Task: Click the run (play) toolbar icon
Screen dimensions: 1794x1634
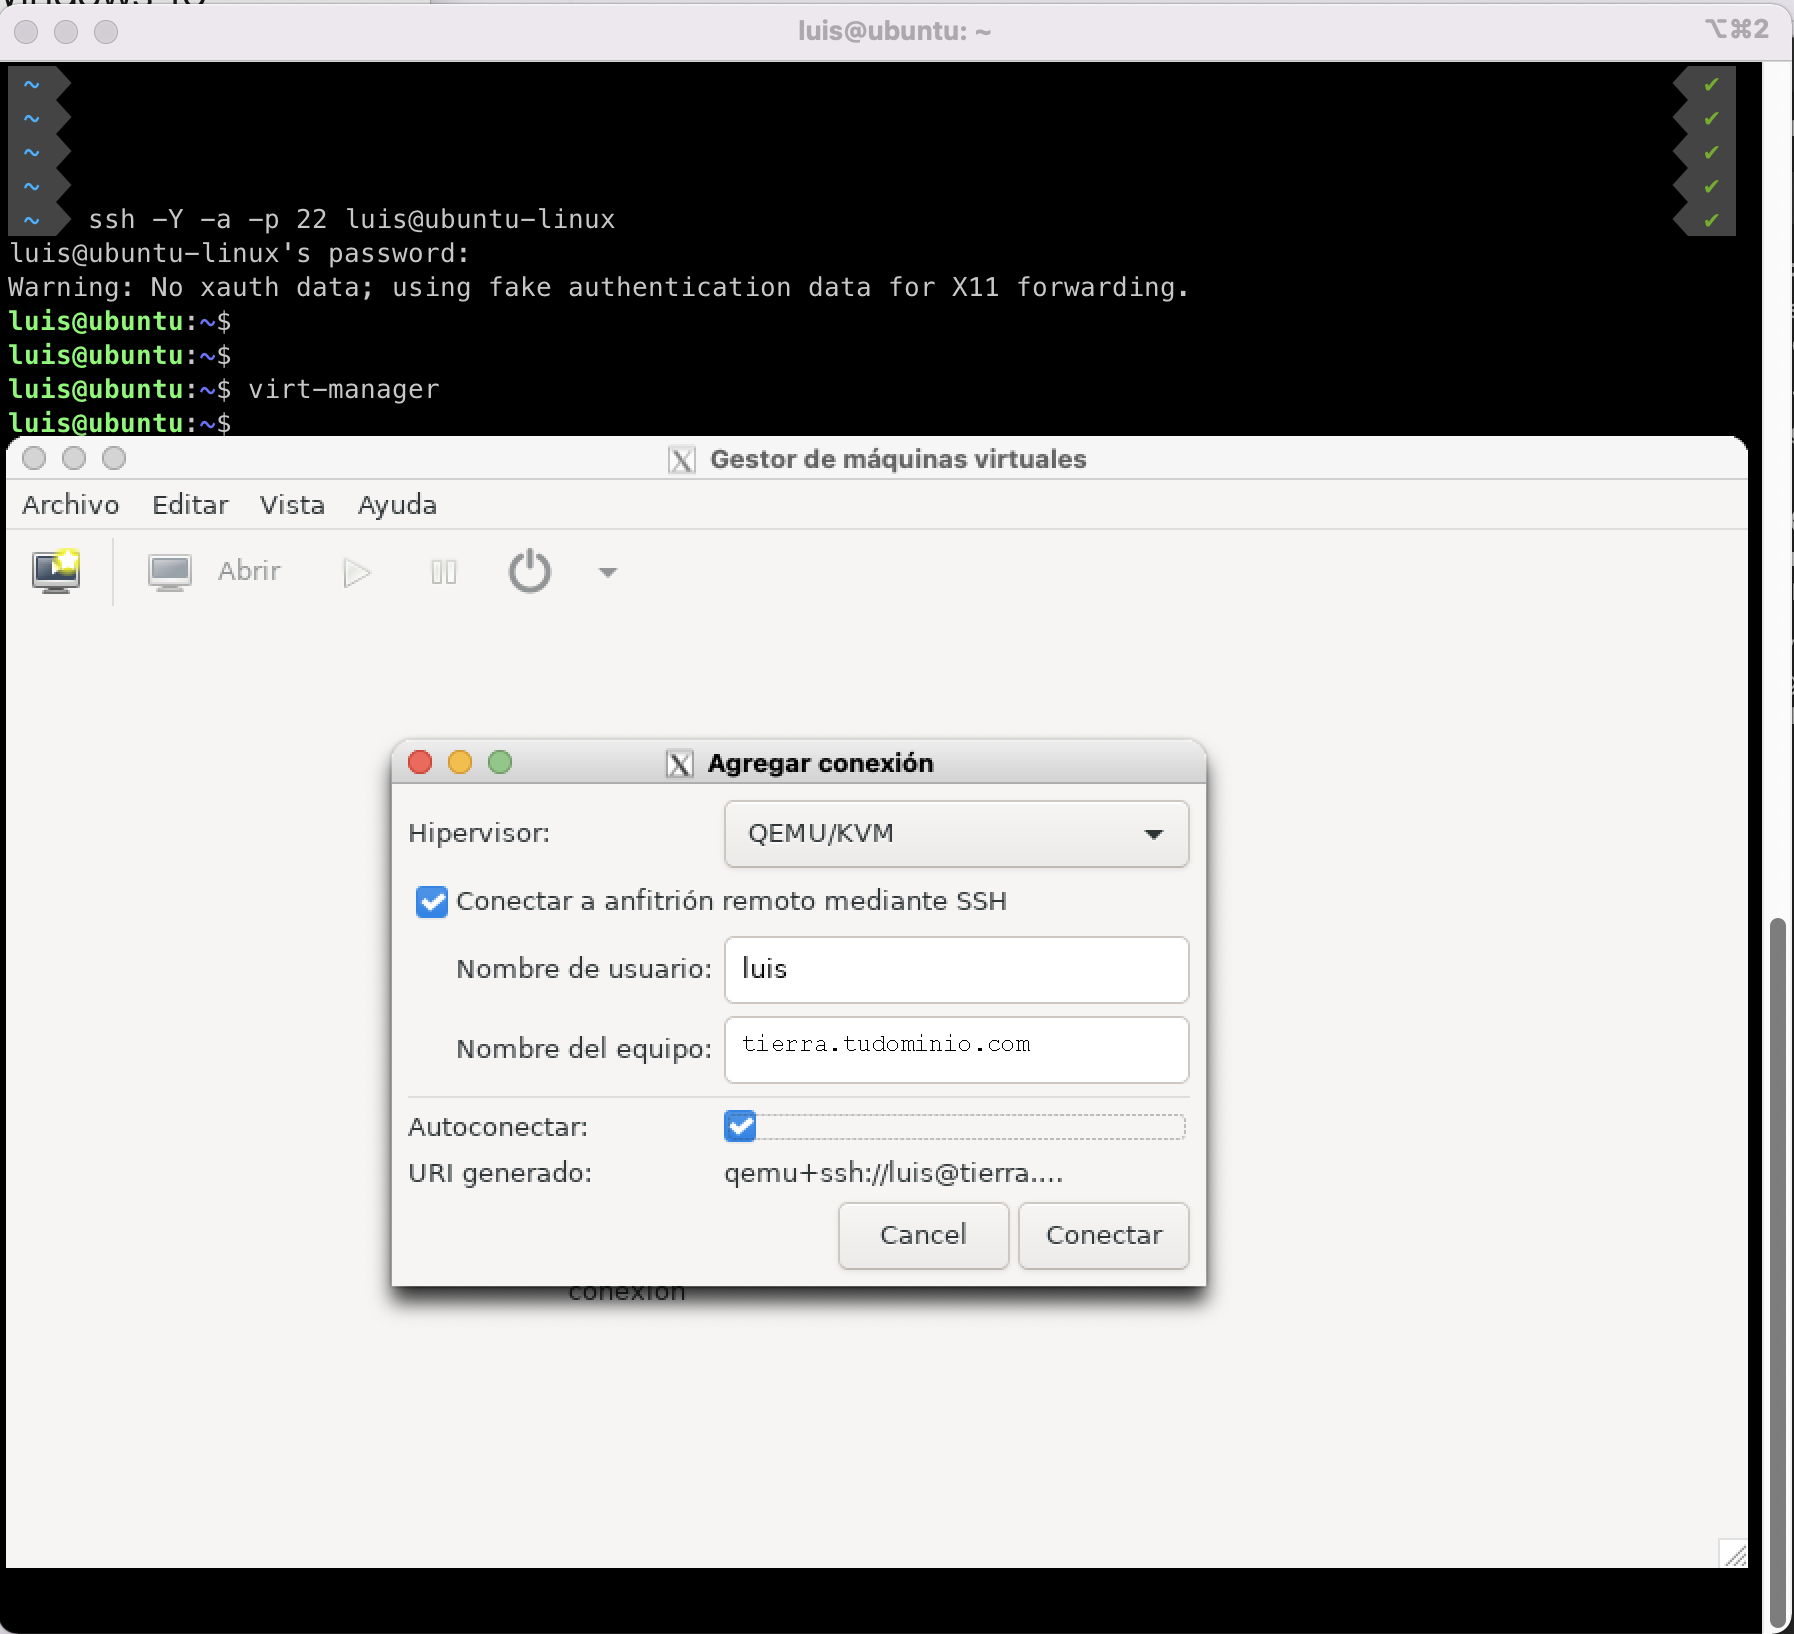Action: pyautogui.click(x=357, y=572)
